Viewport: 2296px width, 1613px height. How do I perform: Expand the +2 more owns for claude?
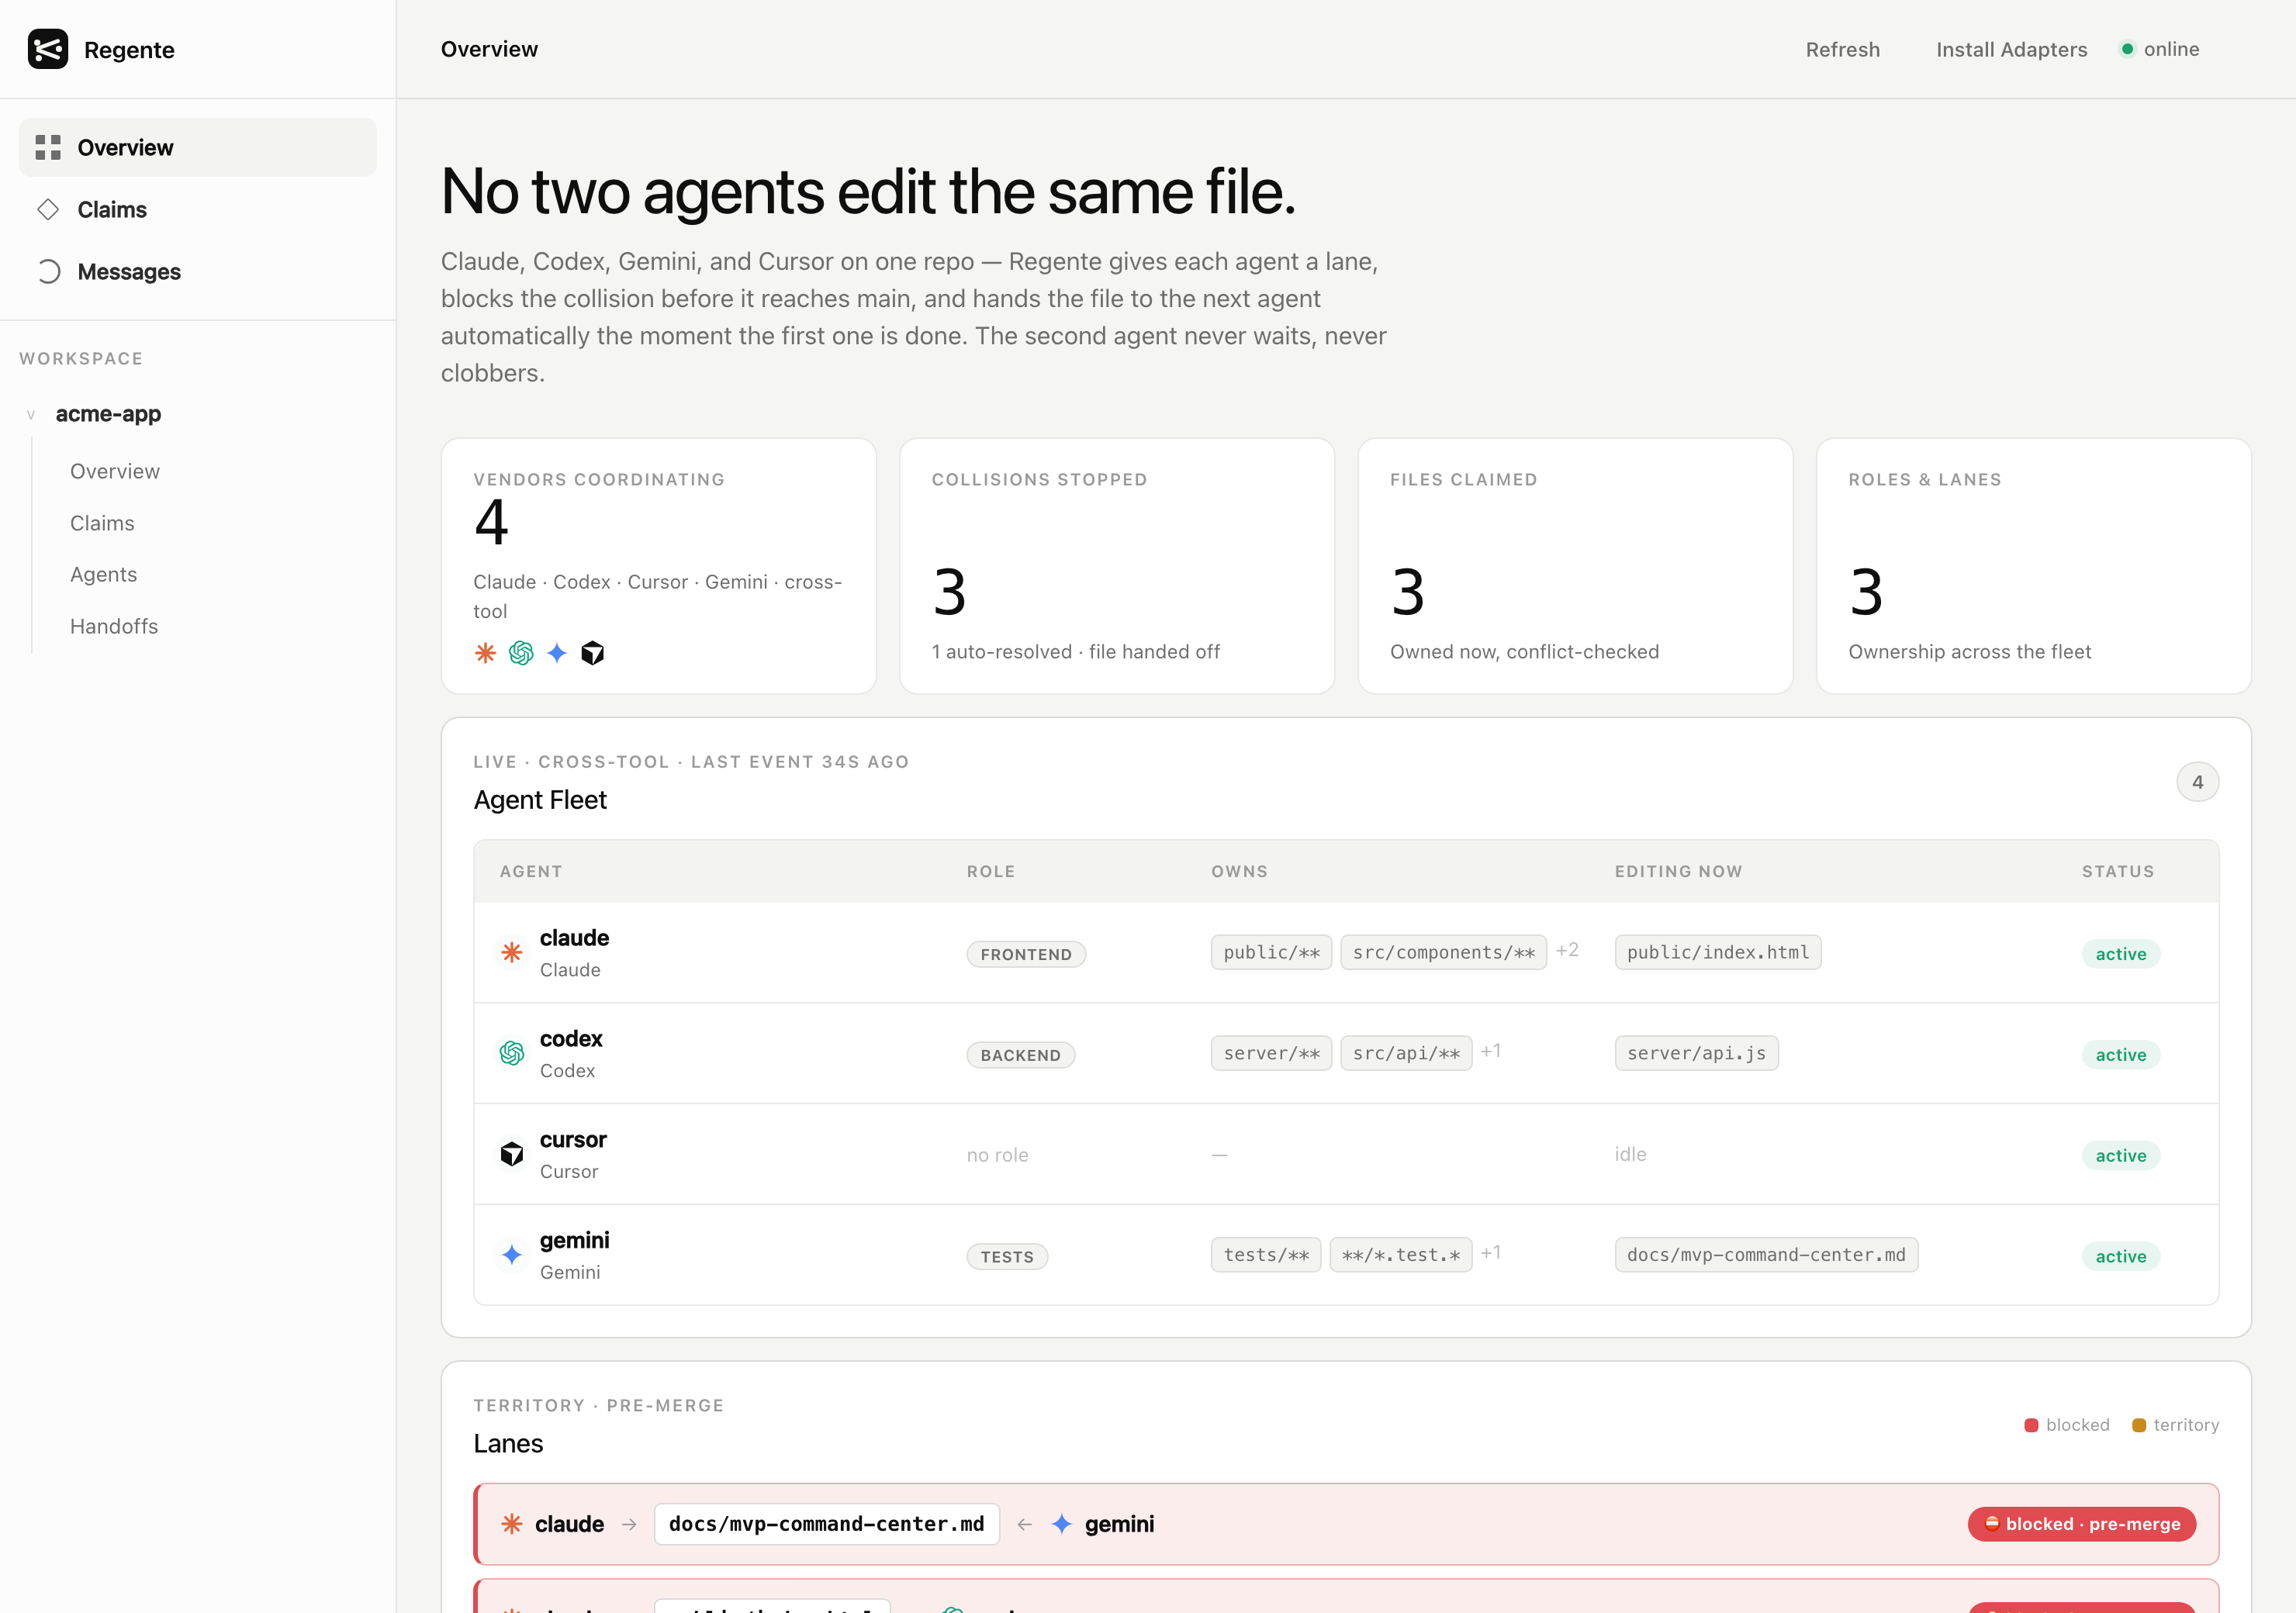[x=1567, y=950]
